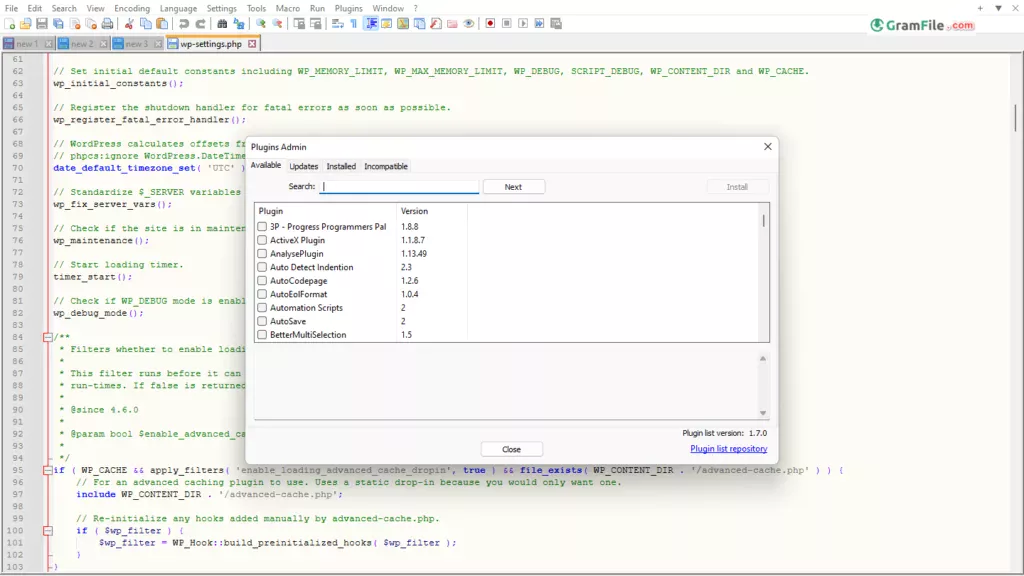Click the plugin Search input field
The height and width of the screenshot is (576, 1024).
click(399, 187)
